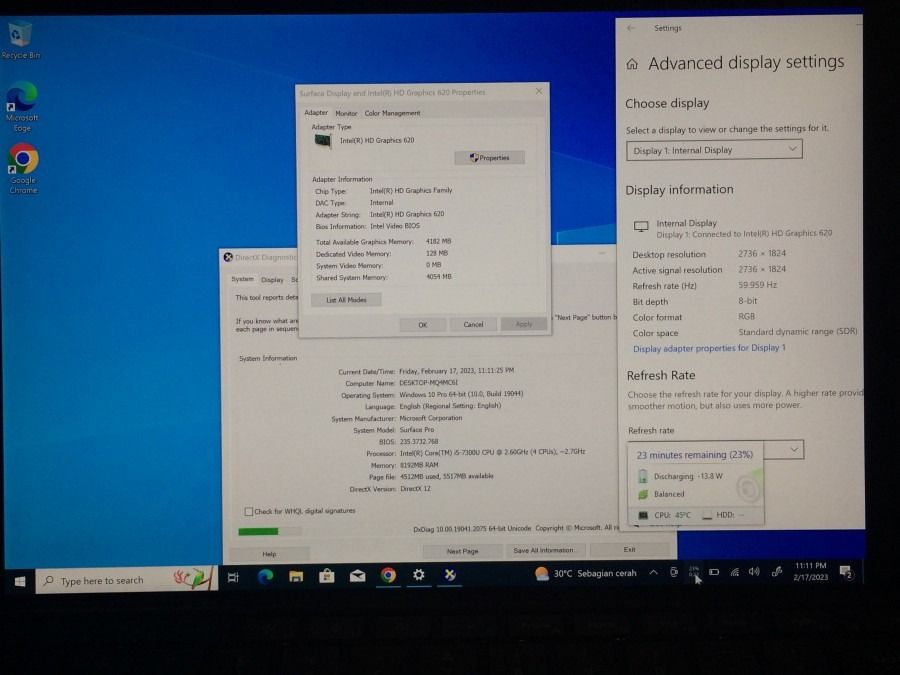
Task: Open Microsoft Store from the taskbar
Action: [327, 577]
